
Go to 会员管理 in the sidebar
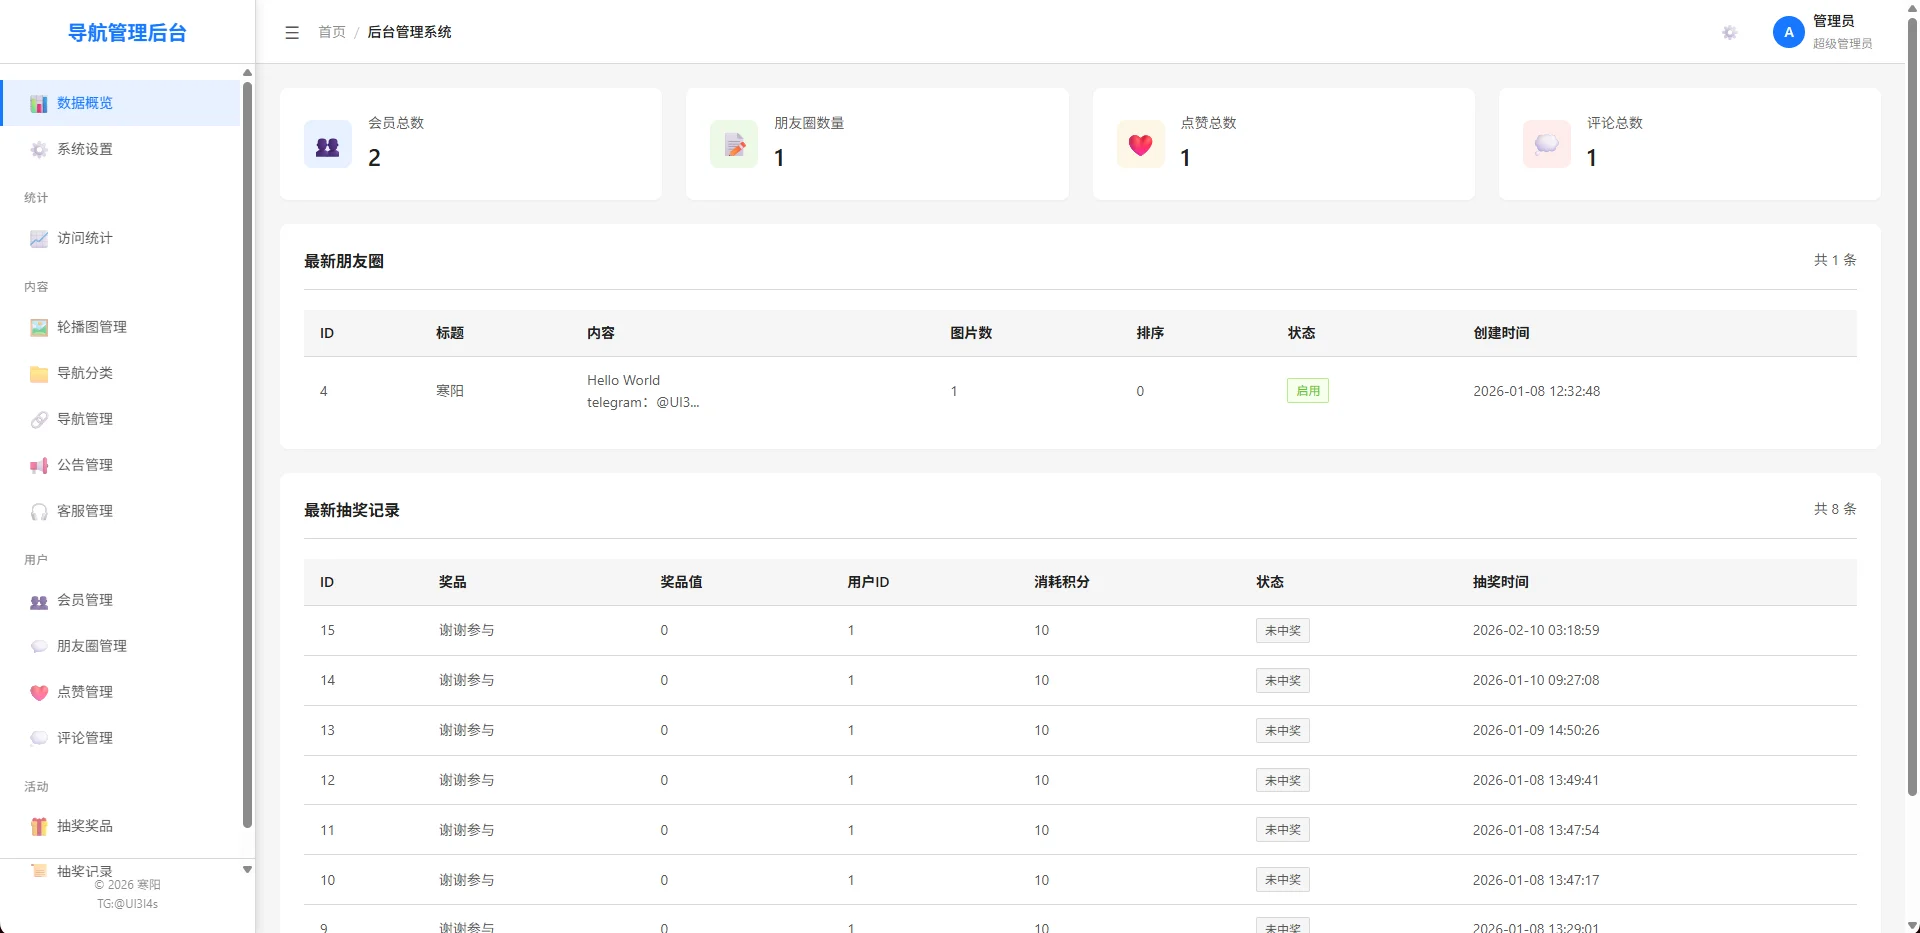pos(85,600)
